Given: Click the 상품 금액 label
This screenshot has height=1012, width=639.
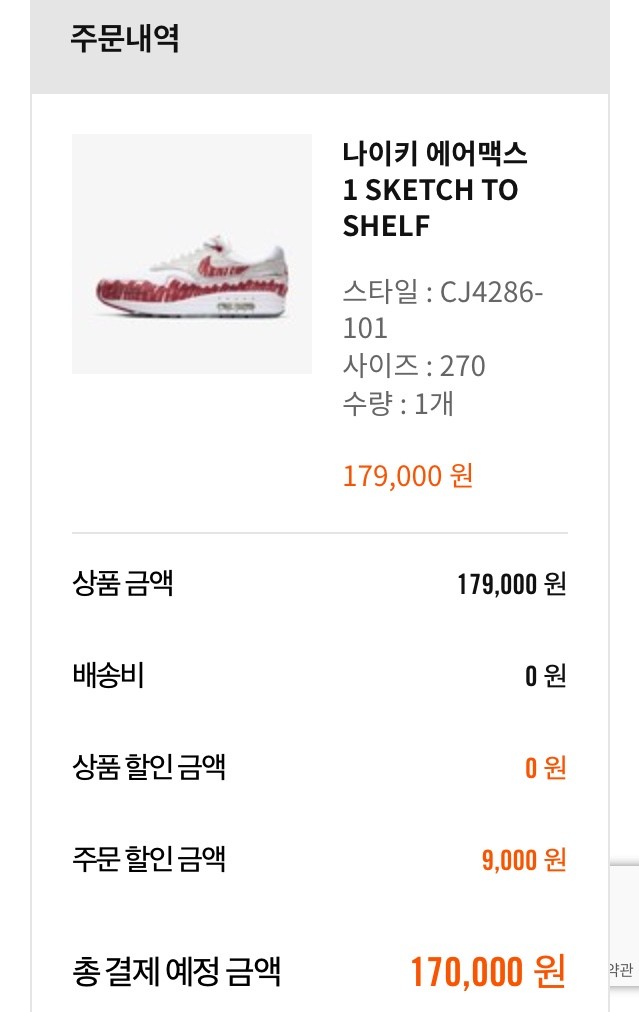Looking at the screenshot, I should (x=123, y=583).
